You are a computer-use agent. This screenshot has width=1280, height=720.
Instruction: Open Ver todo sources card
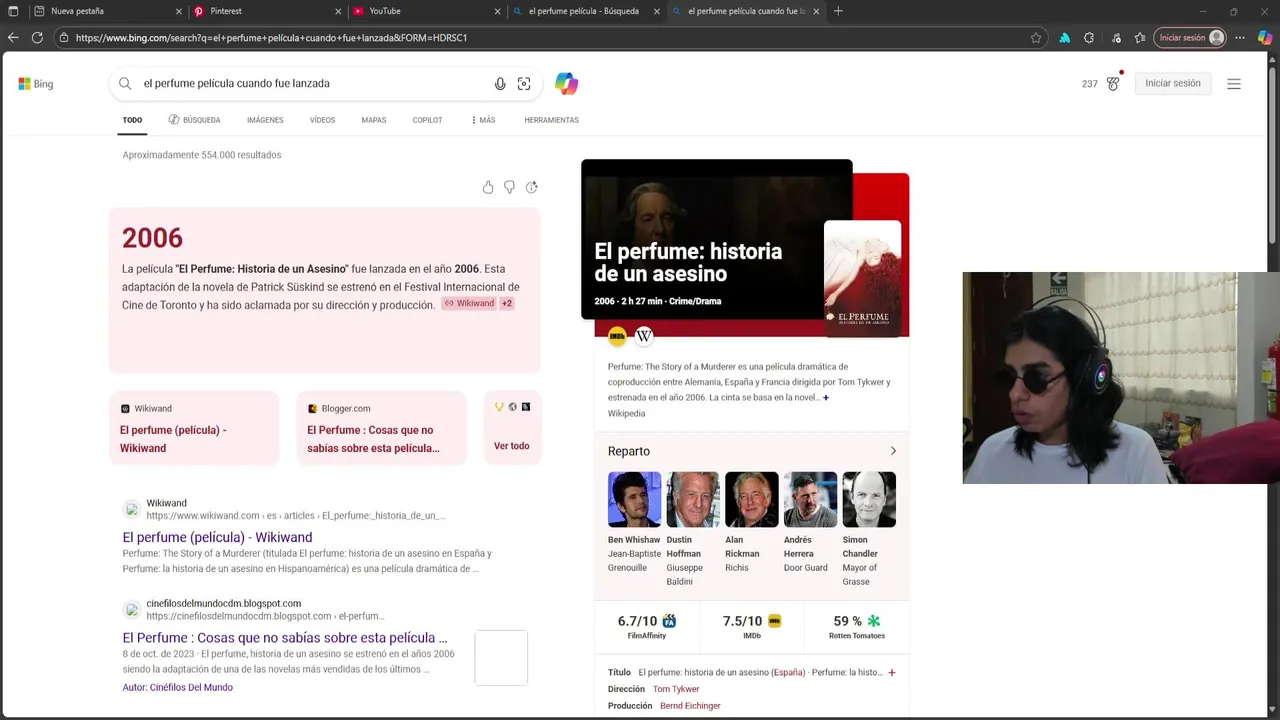pyautogui.click(x=512, y=427)
